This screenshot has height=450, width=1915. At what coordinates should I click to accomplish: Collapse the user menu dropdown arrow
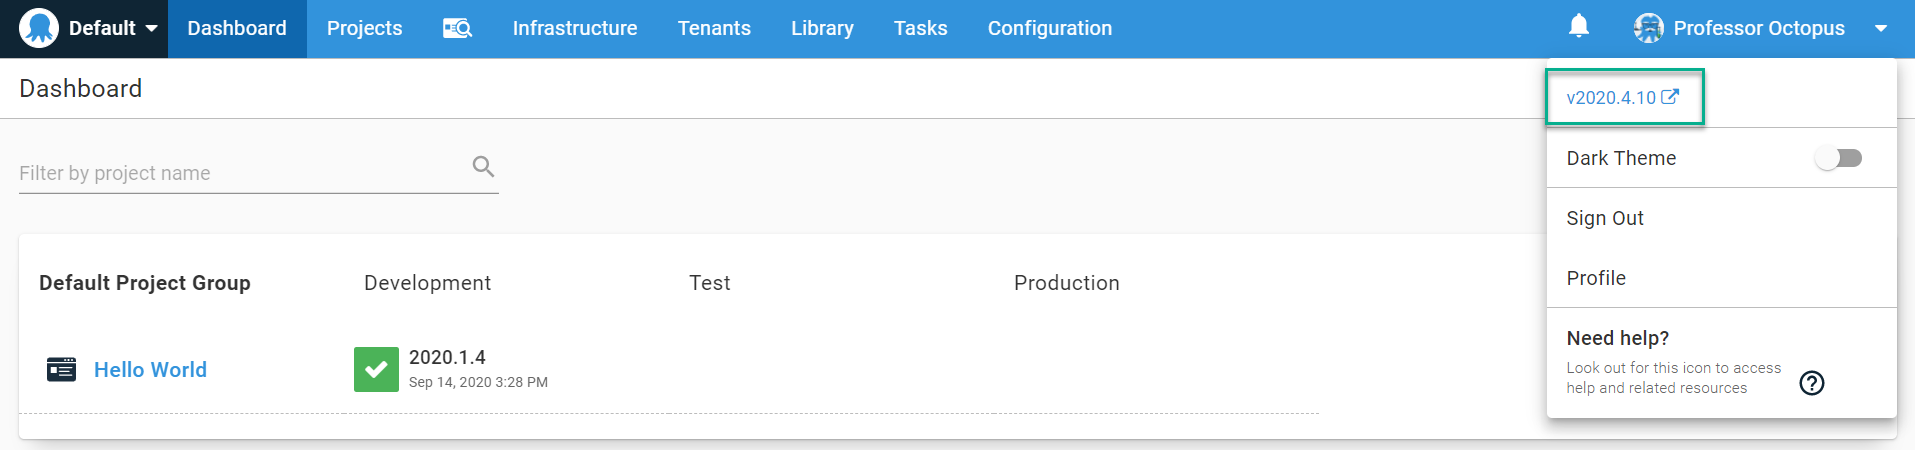(1880, 28)
